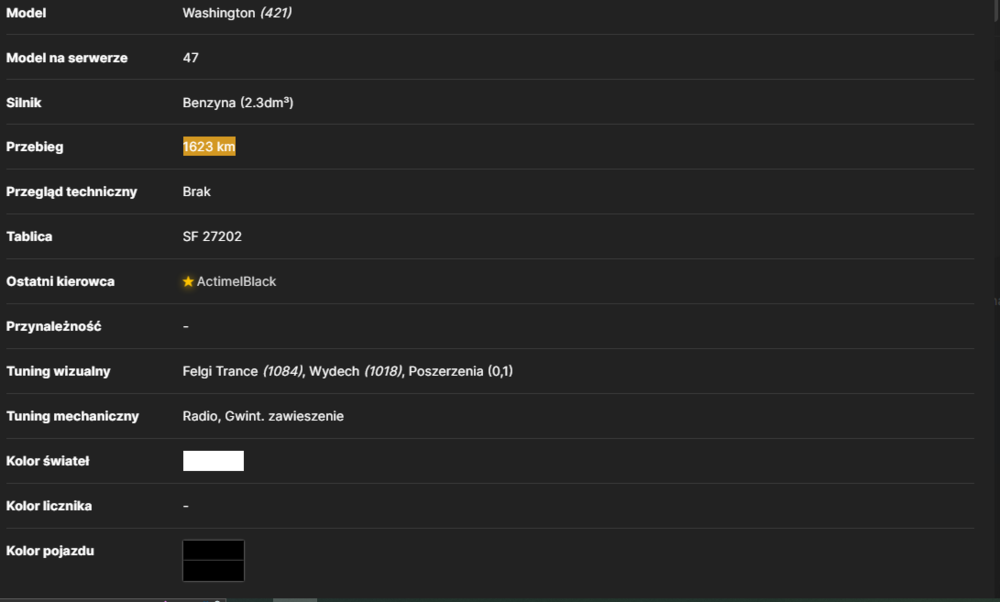Click the Silnik row label
The height and width of the screenshot is (602, 1000).
pyautogui.click(x=24, y=102)
